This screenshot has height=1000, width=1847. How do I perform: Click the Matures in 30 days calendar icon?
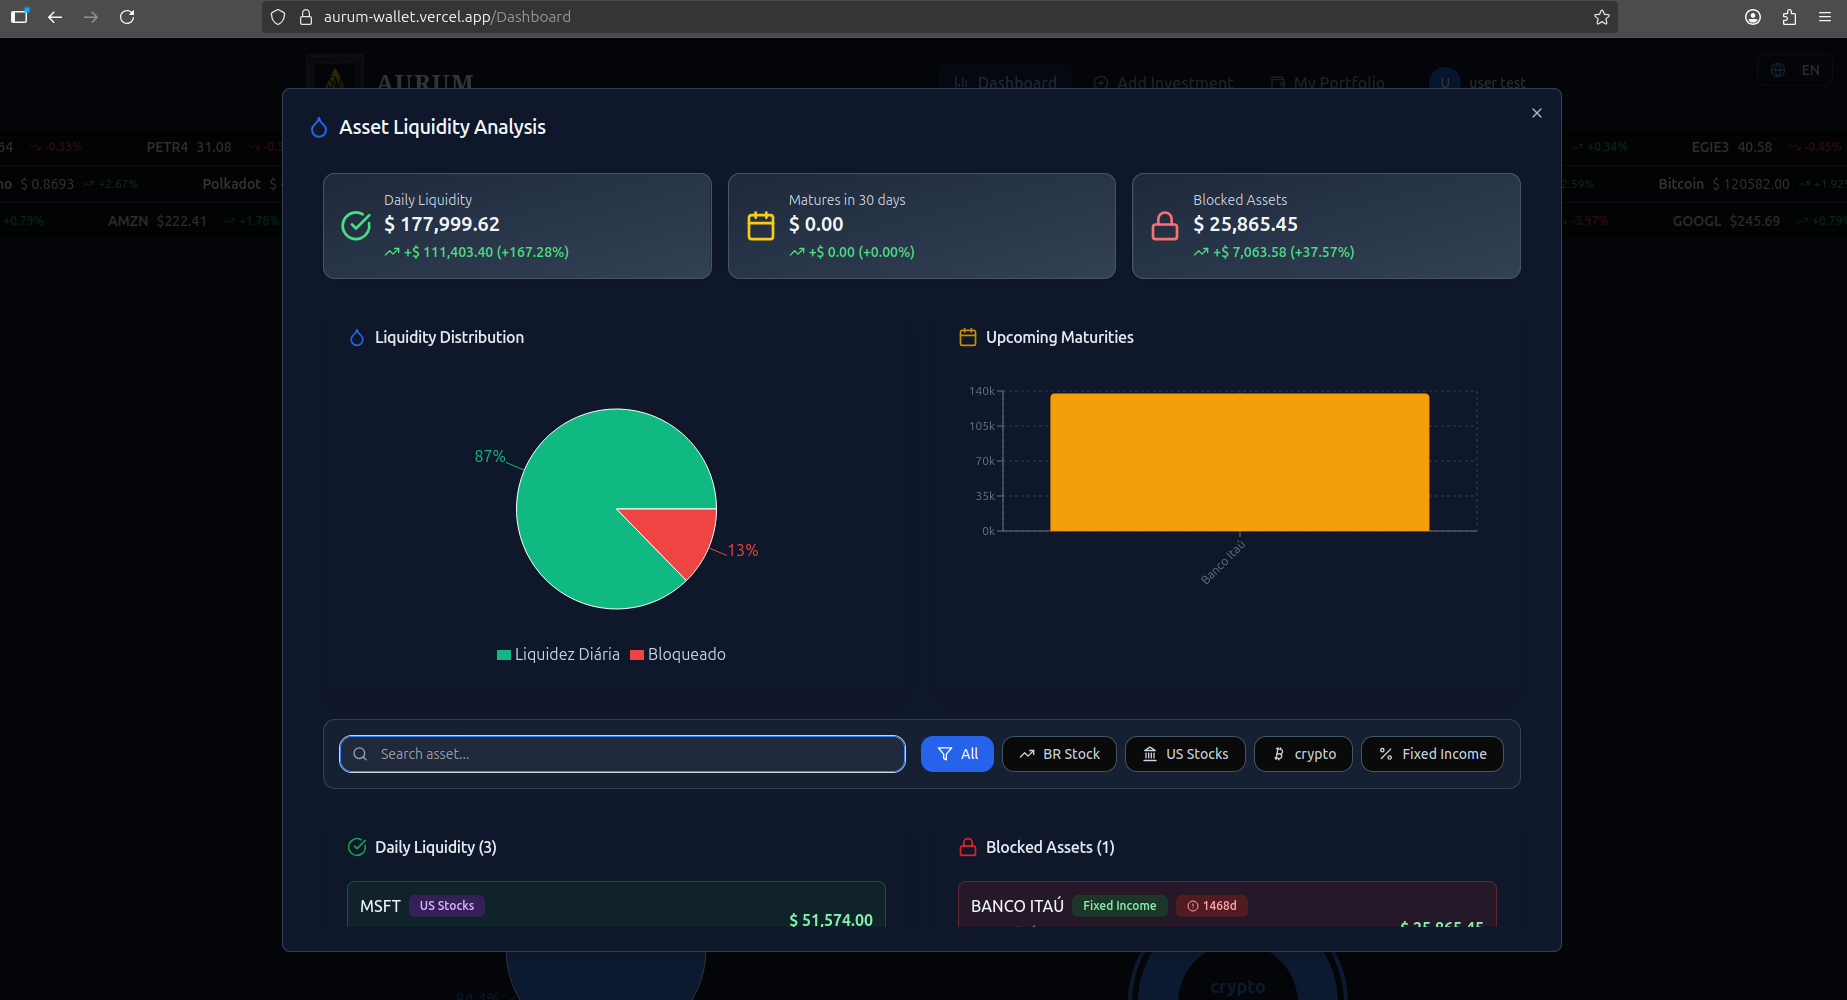[761, 226]
